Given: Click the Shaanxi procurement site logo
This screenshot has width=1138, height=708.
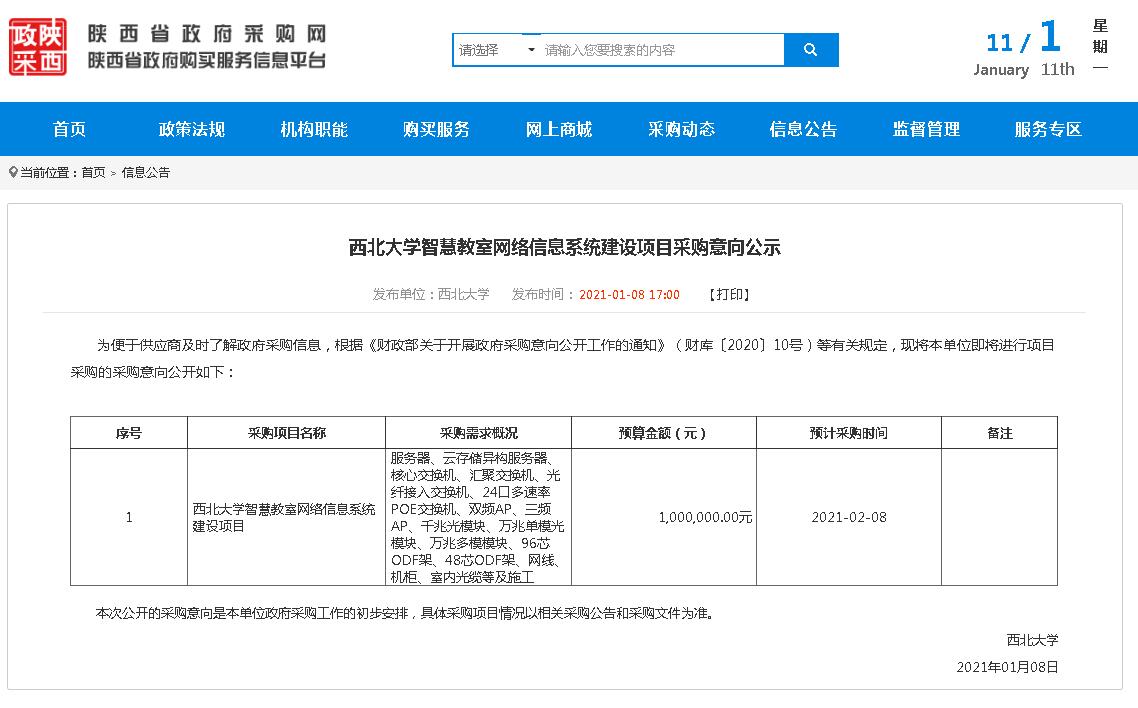Looking at the screenshot, I should pyautogui.click(x=38, y=47).
